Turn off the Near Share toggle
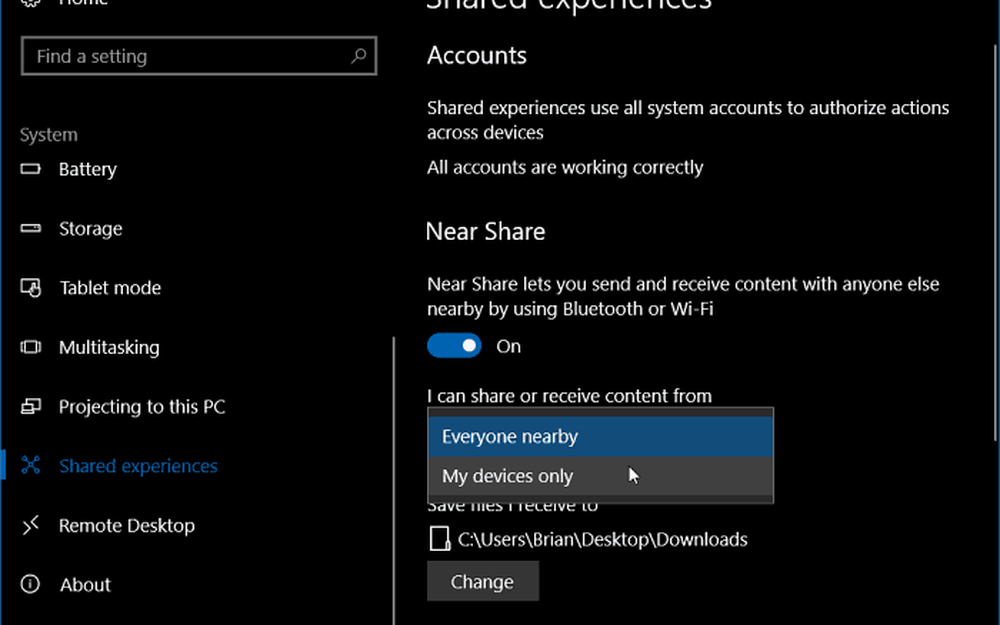This screenshot has width=1000, height=625. pos(454,346)
